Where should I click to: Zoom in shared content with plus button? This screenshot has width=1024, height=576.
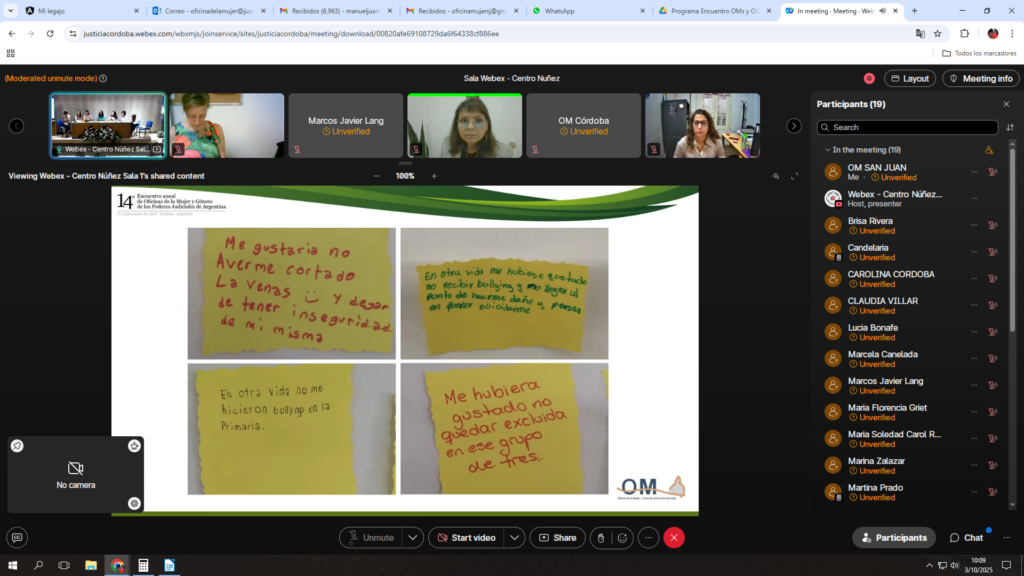[x=434, y=176]
